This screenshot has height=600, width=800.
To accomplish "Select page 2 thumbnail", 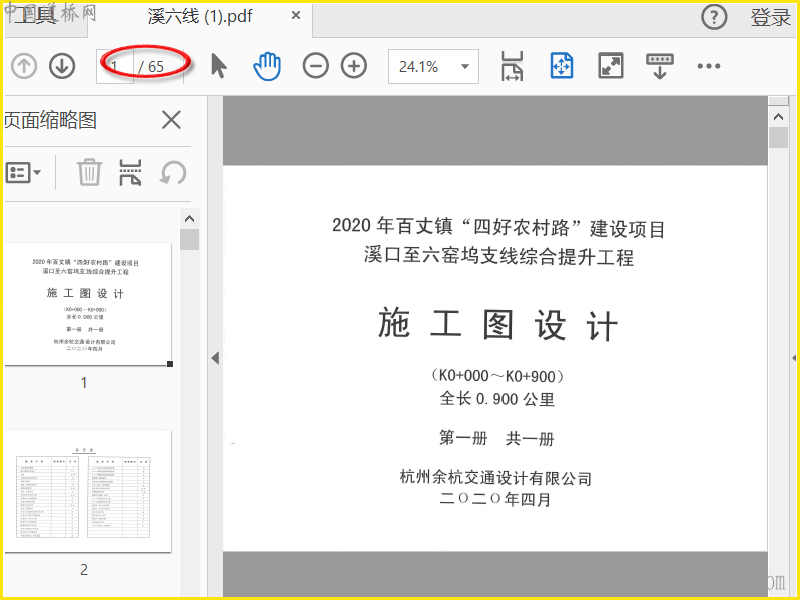I will [x=88, y=491].
